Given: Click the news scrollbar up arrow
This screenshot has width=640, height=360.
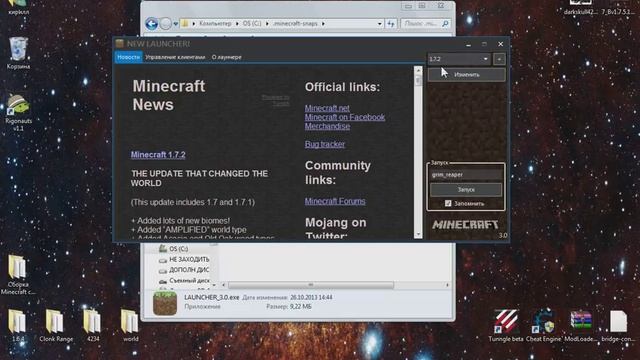Looking at the screenshot, I should [418, 70].
